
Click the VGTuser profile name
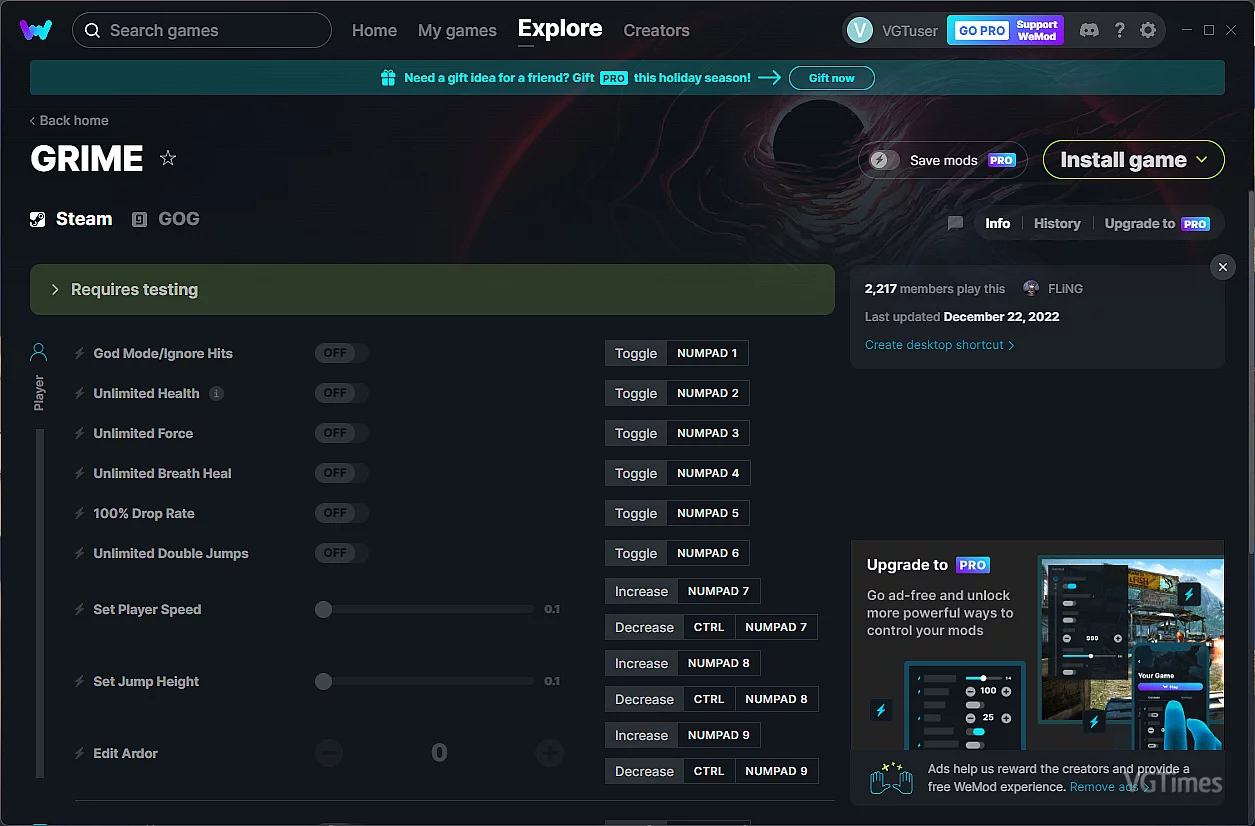(x=910, y=30)
